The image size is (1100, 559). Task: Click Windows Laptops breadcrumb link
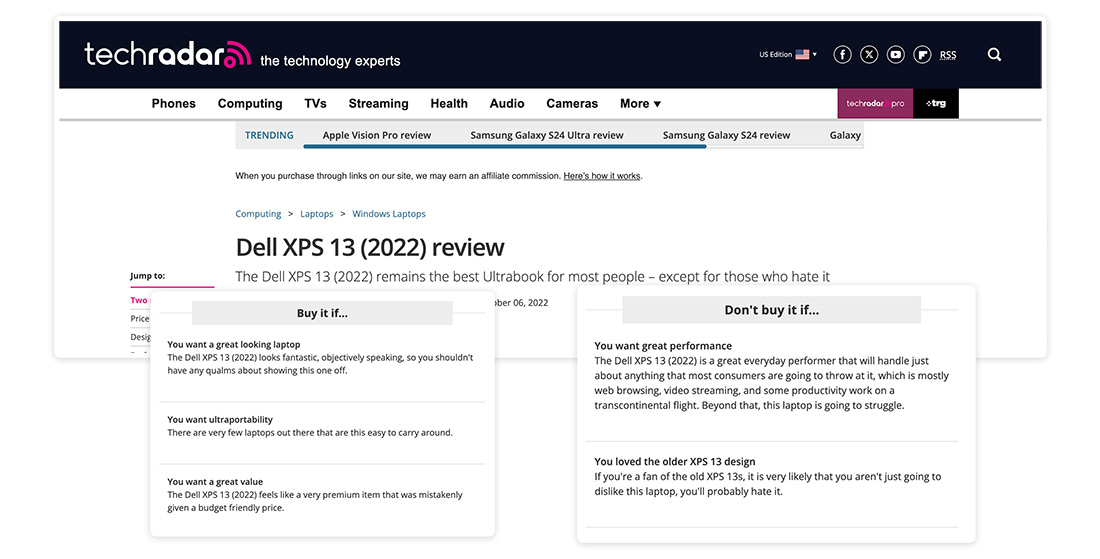tap(389, 214)
